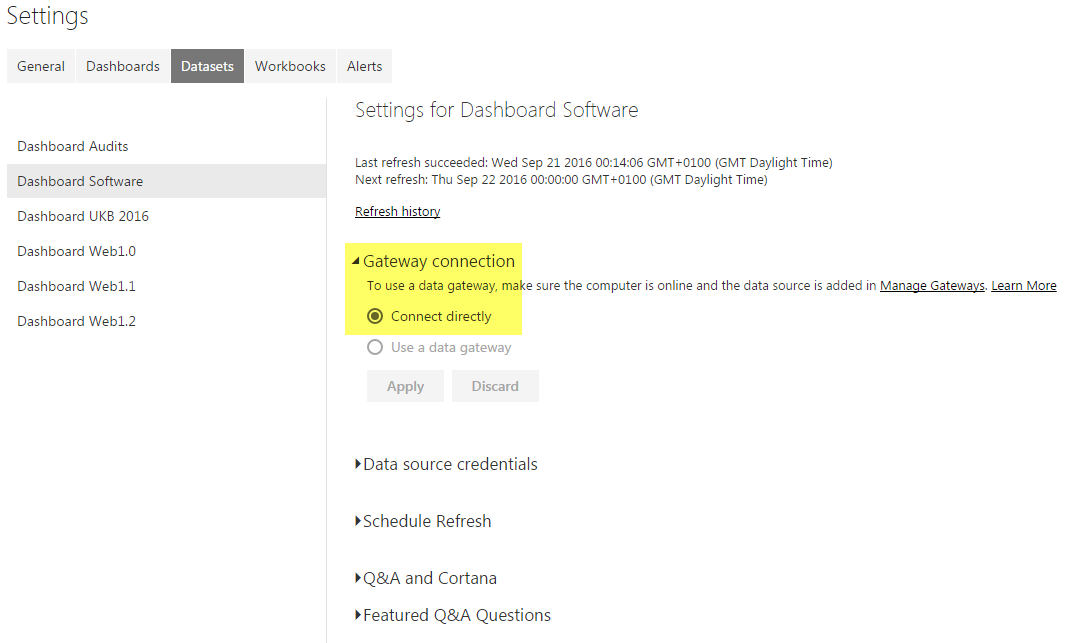1071x643 pixels.
Task: Expand the Data source credentials section
Action: pyautogui.click(x=447, y=464)
